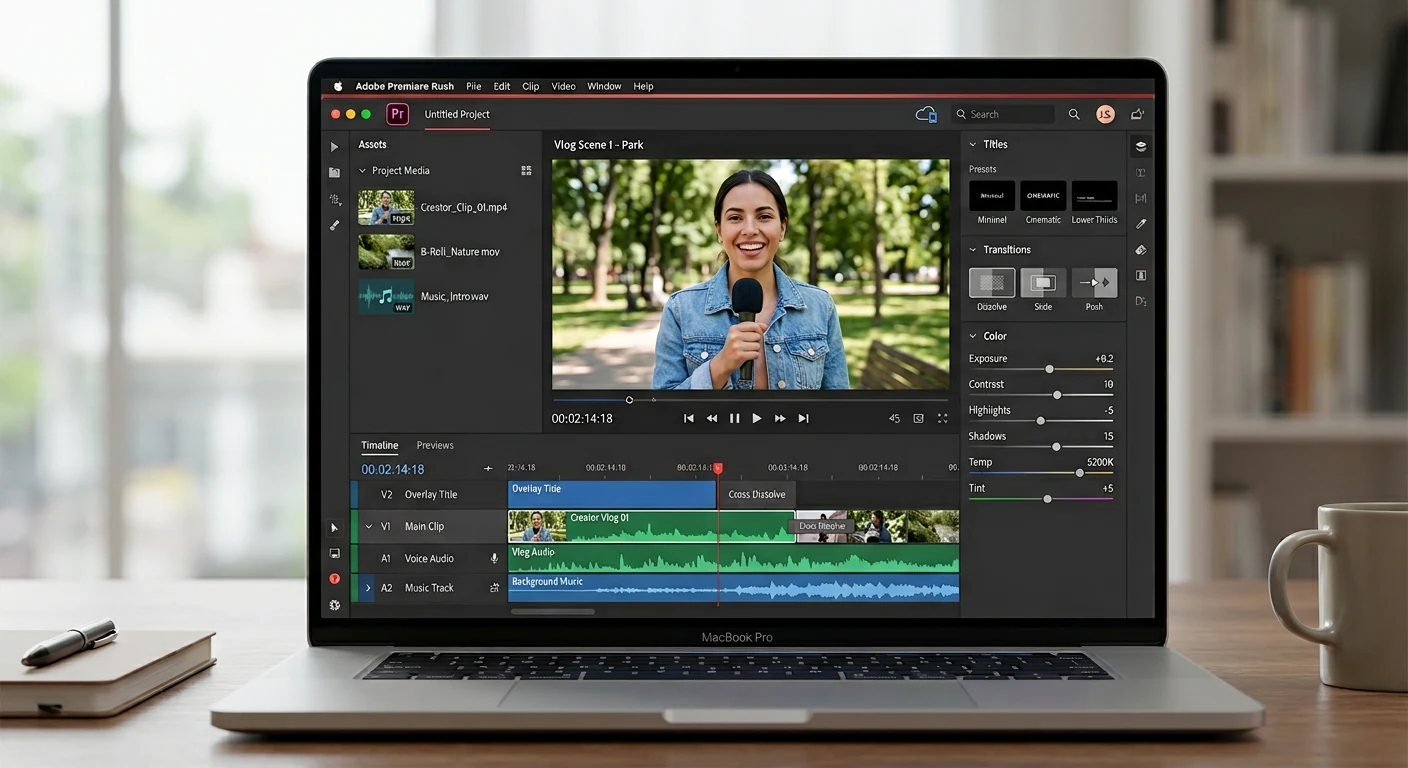
Task: Fast forward the preview playback
Action: tap(780, 419)
